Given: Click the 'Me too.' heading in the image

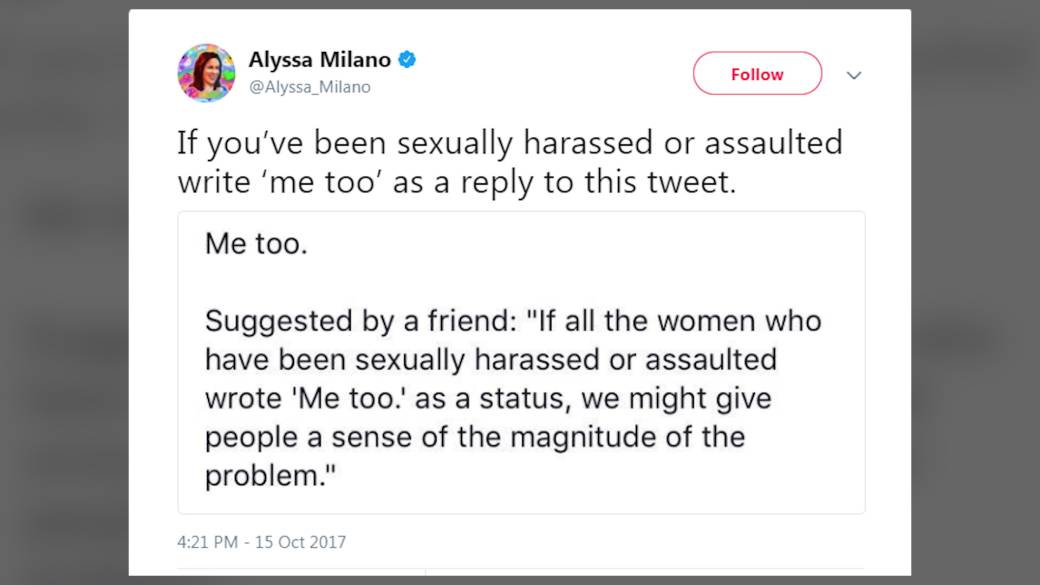Looking at the screenshot, I should (256, 243).
